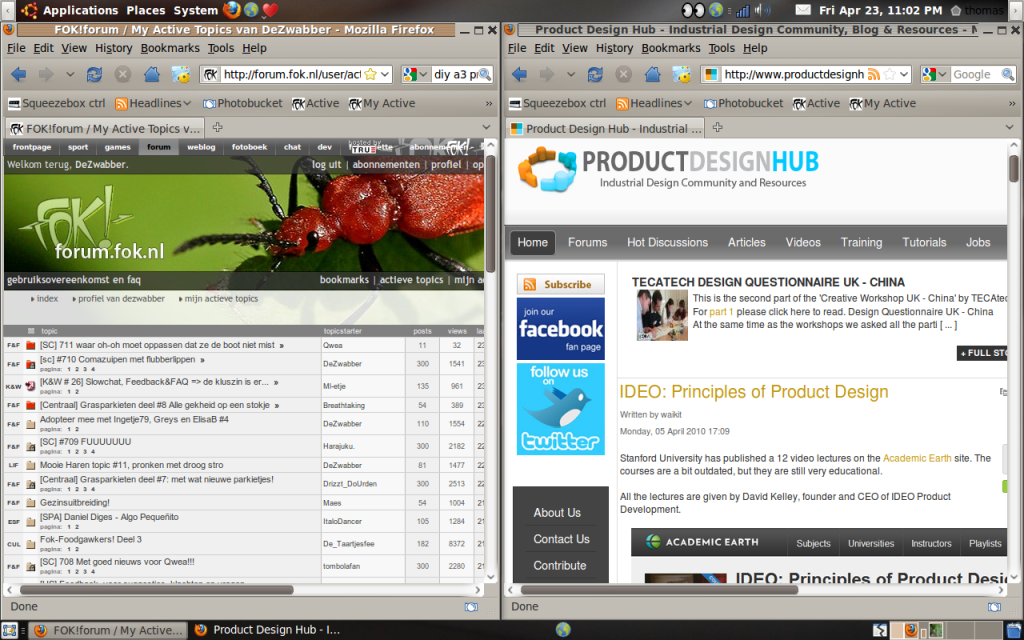Click vertical scrollbar in Product Design Hub window

(x=1014, y=168)
